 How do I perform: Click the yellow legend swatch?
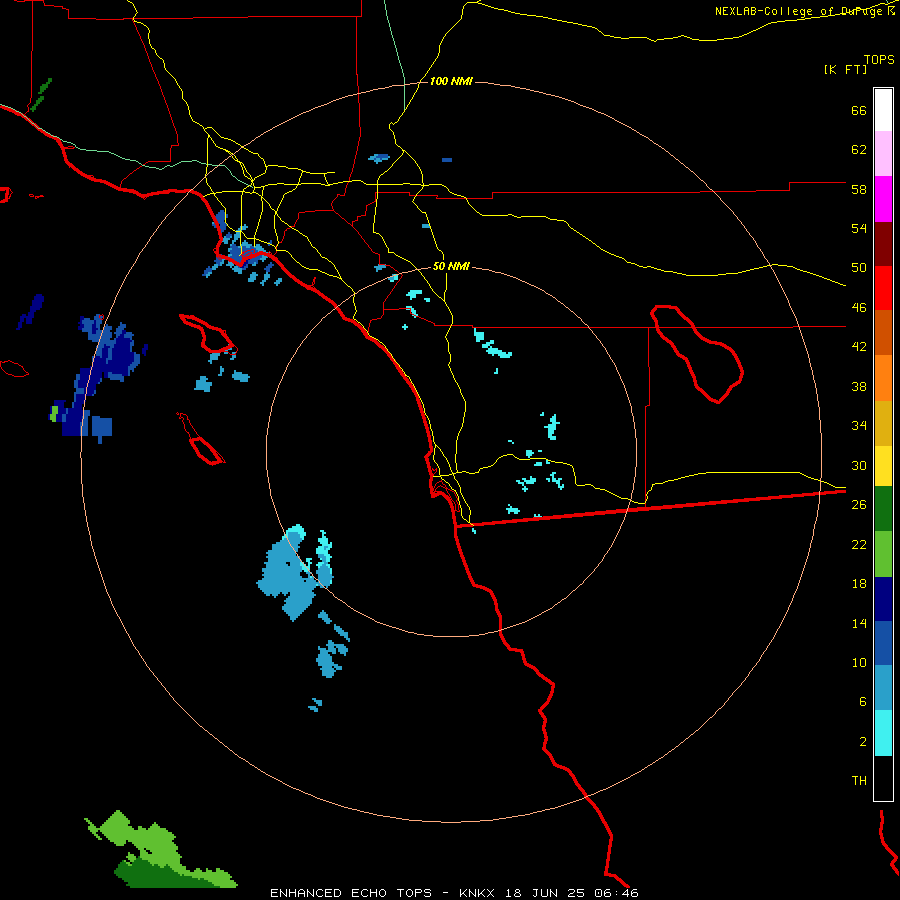pos(883,466)
